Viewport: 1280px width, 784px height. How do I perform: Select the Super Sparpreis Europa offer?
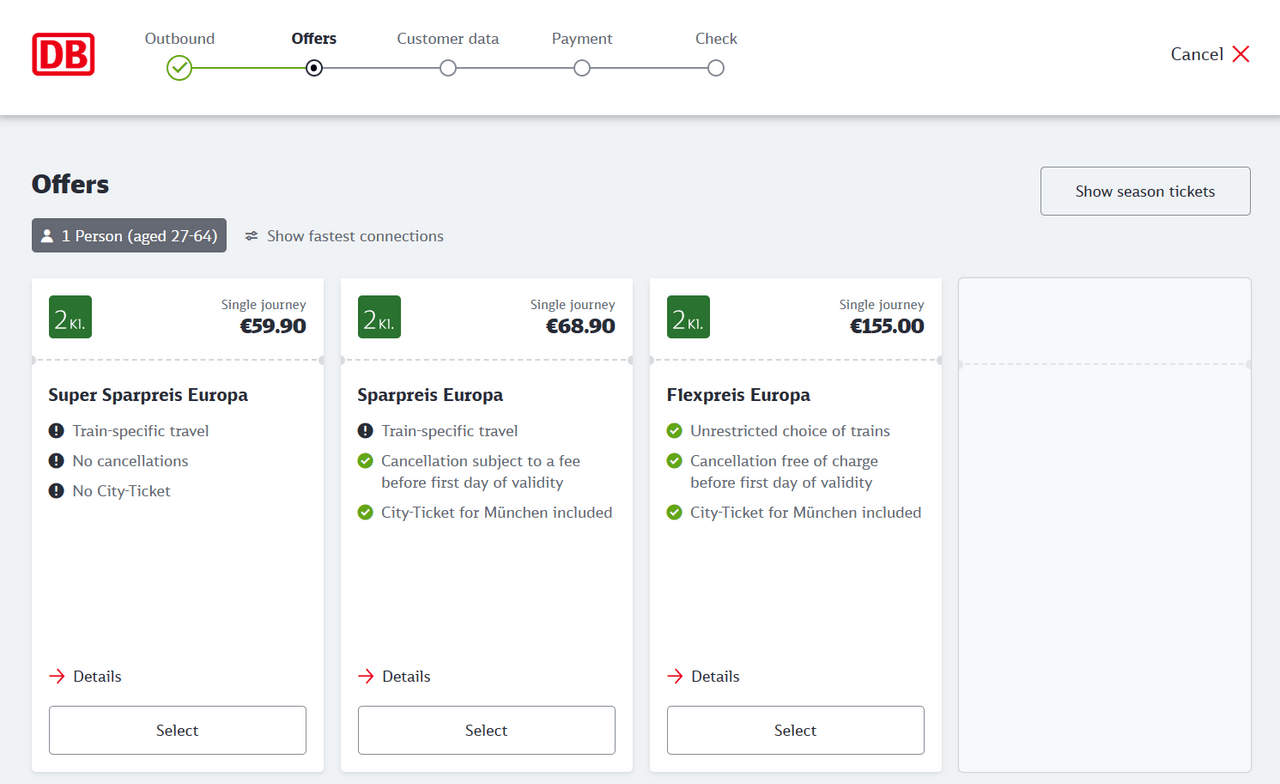click(177, 730)
